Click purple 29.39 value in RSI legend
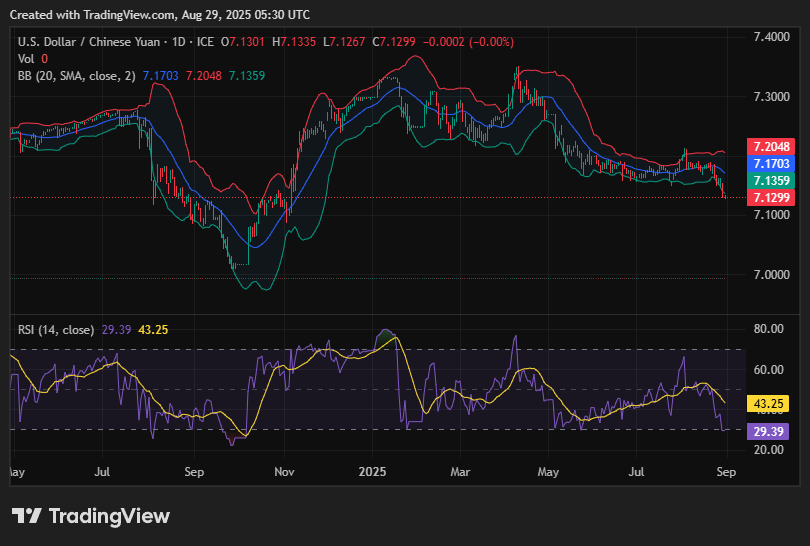Image resolution: width=810 pixels, height=546 pixels. point(117,330)
